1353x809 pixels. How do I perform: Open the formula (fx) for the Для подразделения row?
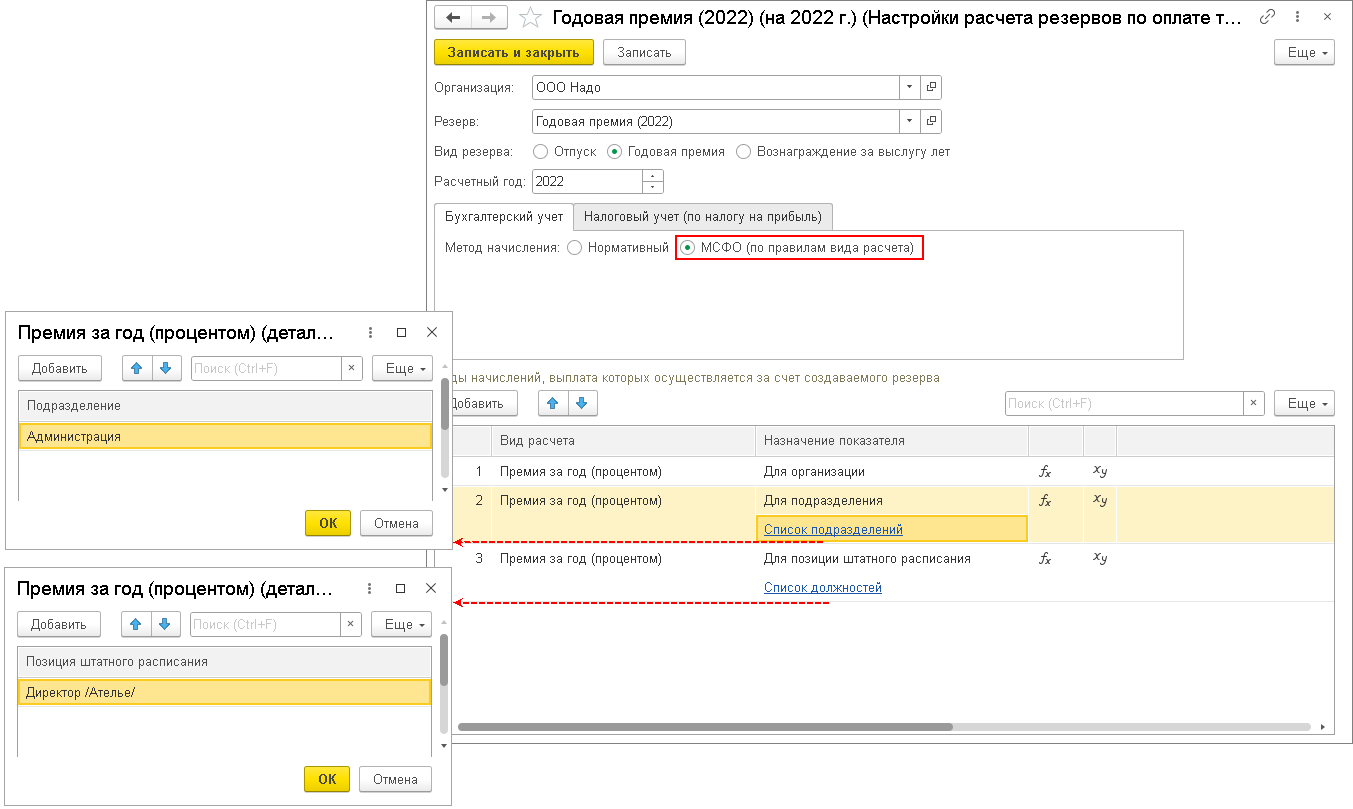click(x=1046, y=500)
